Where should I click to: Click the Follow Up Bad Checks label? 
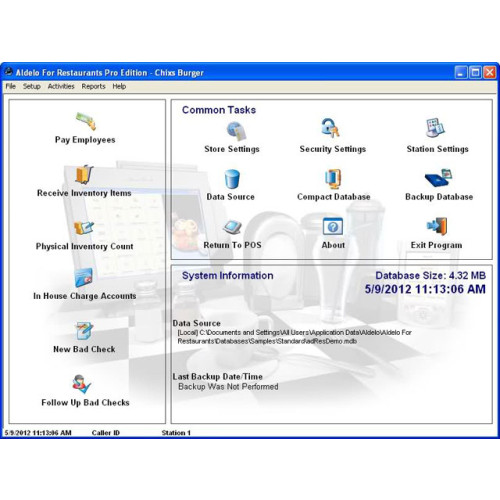[x=85, y=403]
